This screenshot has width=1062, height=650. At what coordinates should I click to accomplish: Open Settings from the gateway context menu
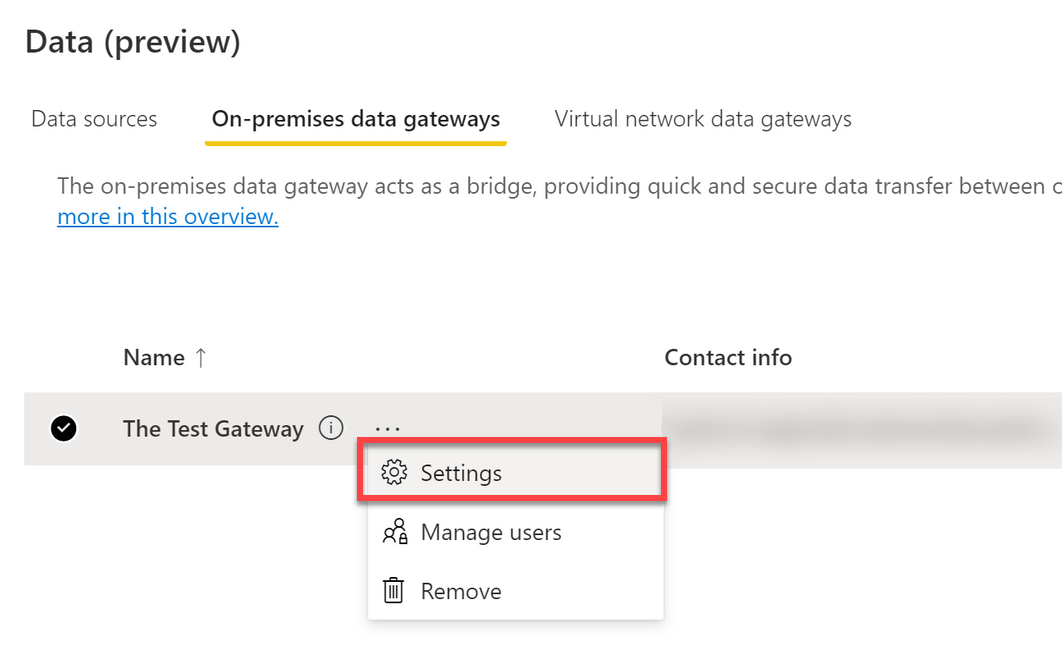coord(515,472)
